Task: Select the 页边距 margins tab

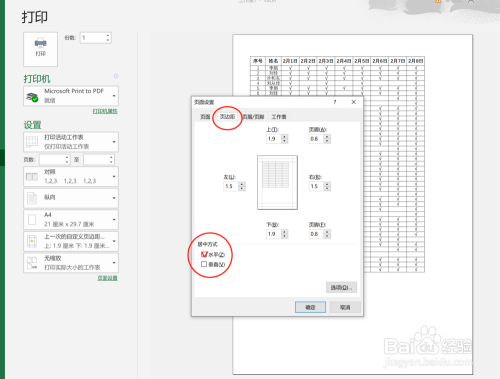Action: tap(227, 116)
